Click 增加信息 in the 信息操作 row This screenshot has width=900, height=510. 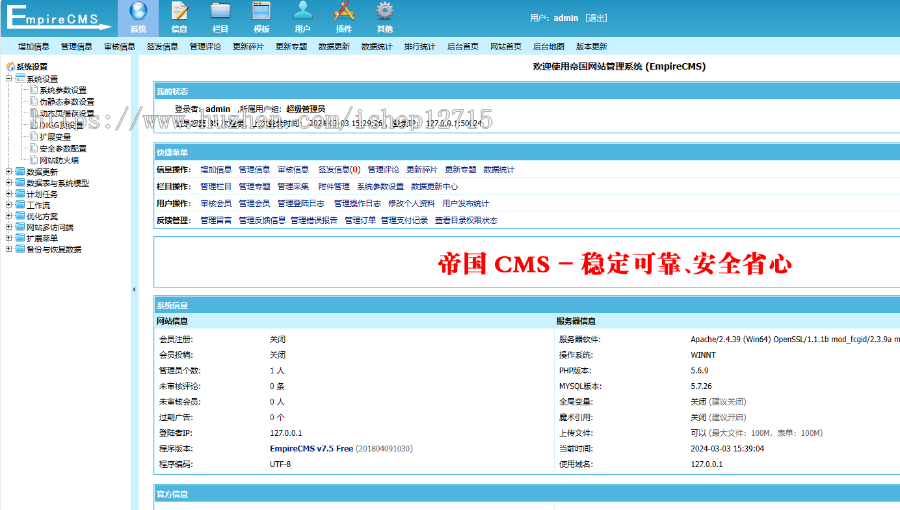(216, 169)
